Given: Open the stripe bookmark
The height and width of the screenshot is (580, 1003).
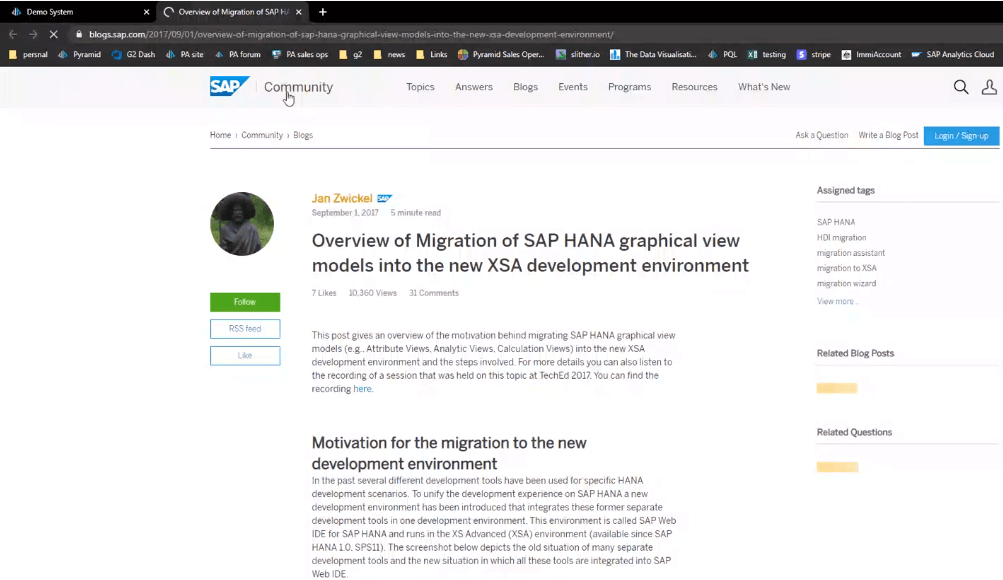Looking at the screenshot, I should (x=814, y=54).
